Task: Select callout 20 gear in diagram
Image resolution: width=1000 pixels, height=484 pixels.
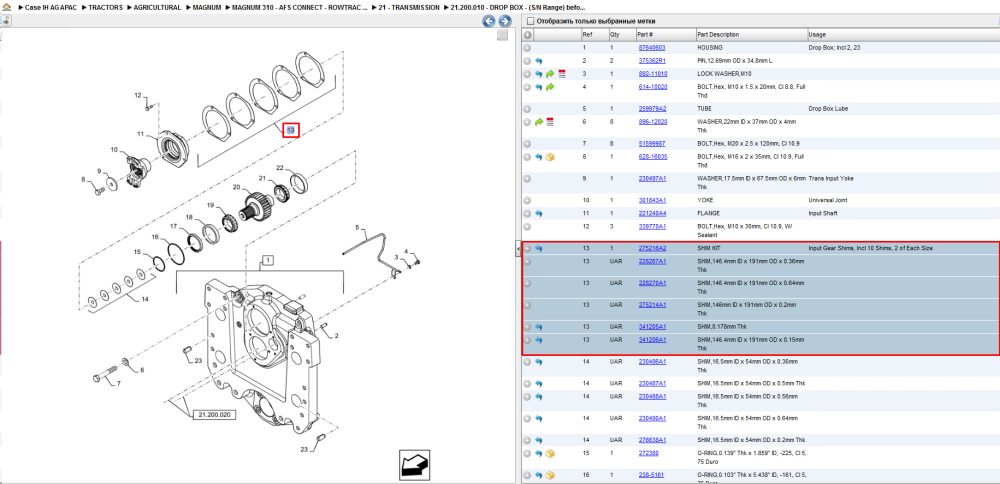Action: 235,187
